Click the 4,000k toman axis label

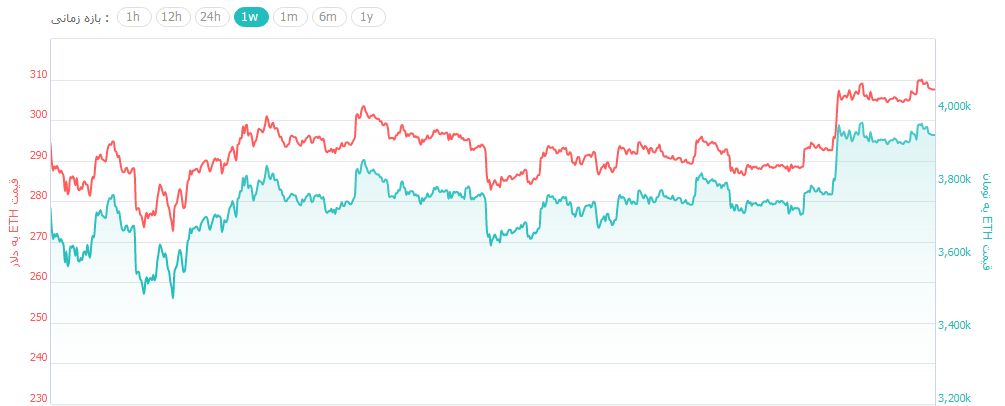tap(959, 106)
